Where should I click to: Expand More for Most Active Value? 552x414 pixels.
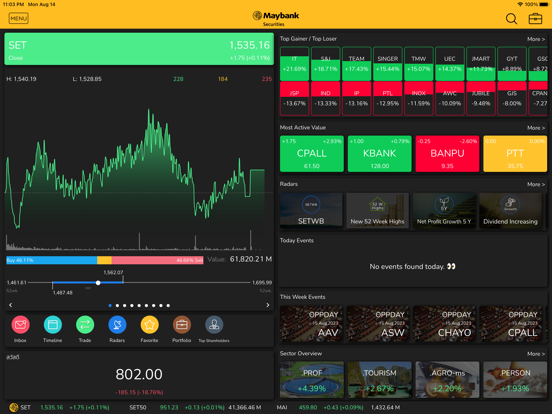536,128
